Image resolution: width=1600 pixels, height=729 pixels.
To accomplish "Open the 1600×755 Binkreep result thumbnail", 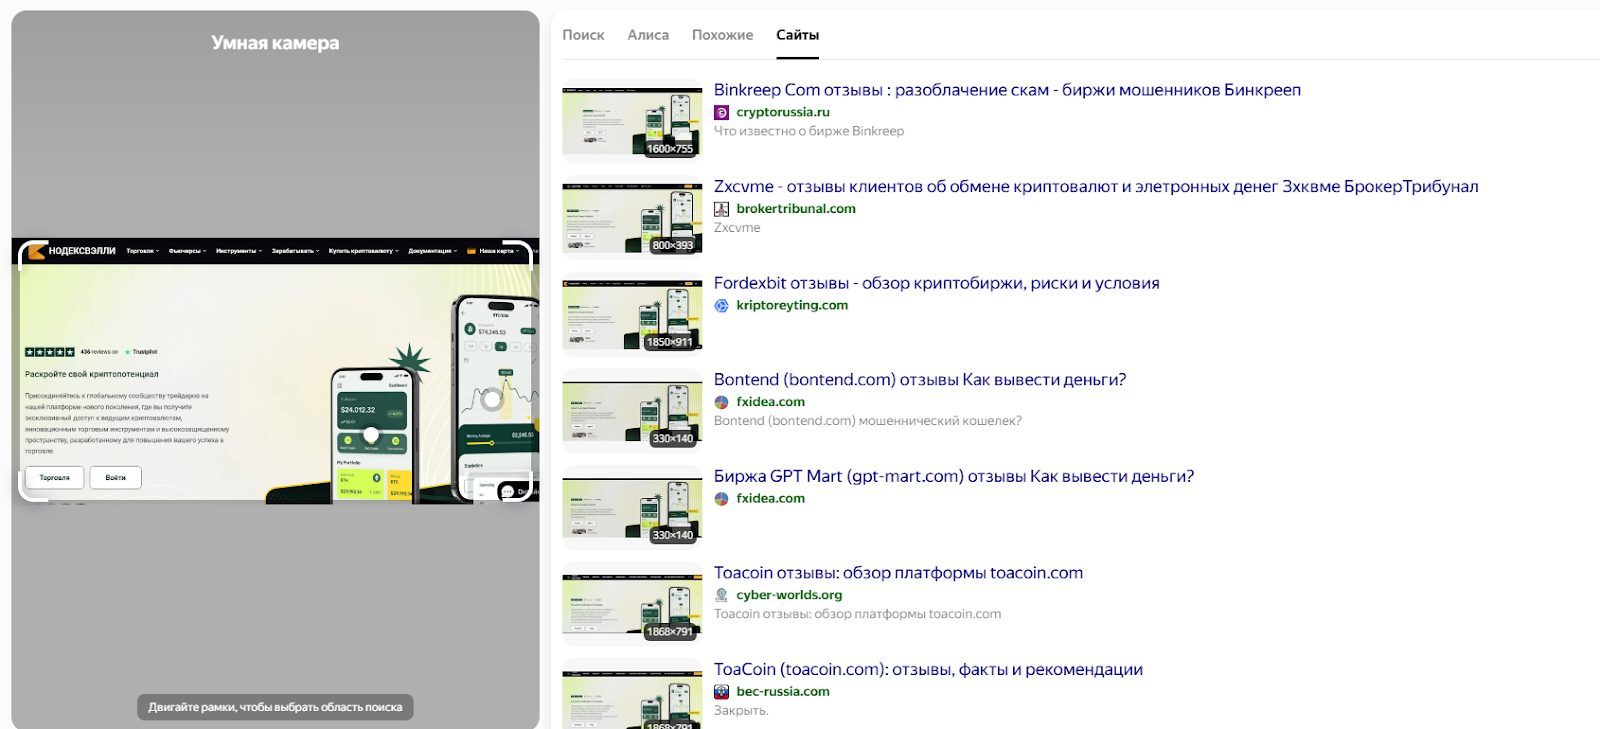I will click(632, 121).
